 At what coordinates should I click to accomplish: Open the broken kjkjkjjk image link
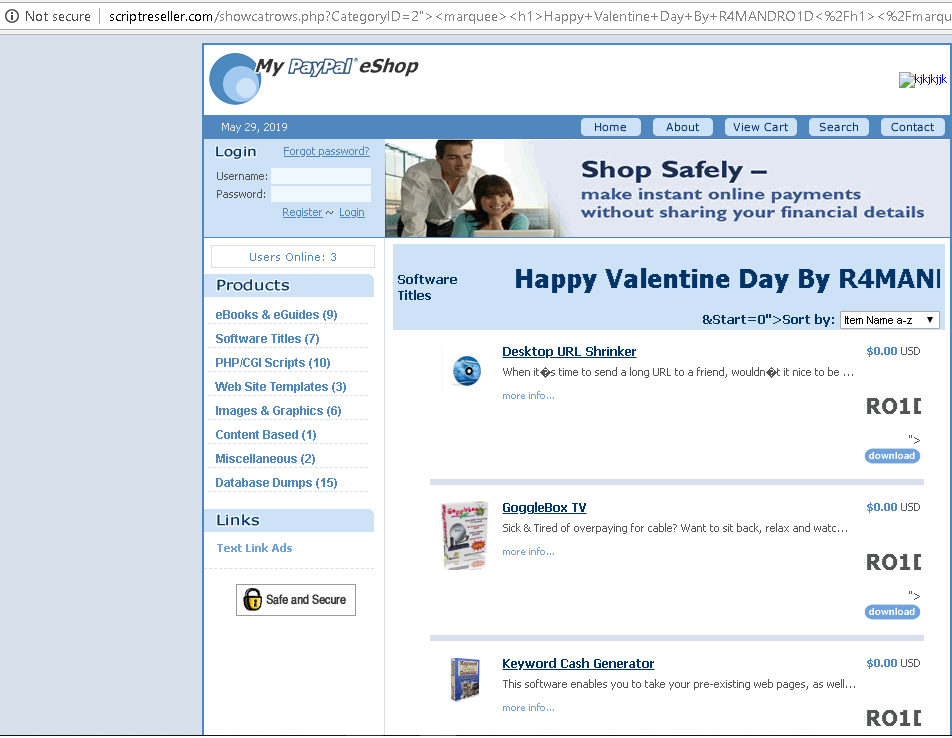[922, 80]
